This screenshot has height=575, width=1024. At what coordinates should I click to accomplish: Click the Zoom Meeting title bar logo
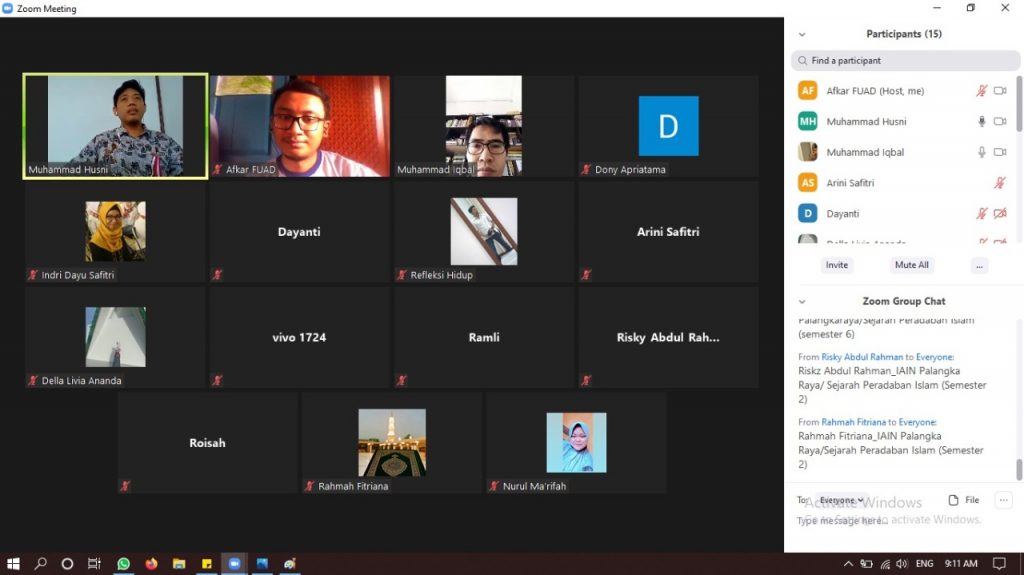(8, 8)
